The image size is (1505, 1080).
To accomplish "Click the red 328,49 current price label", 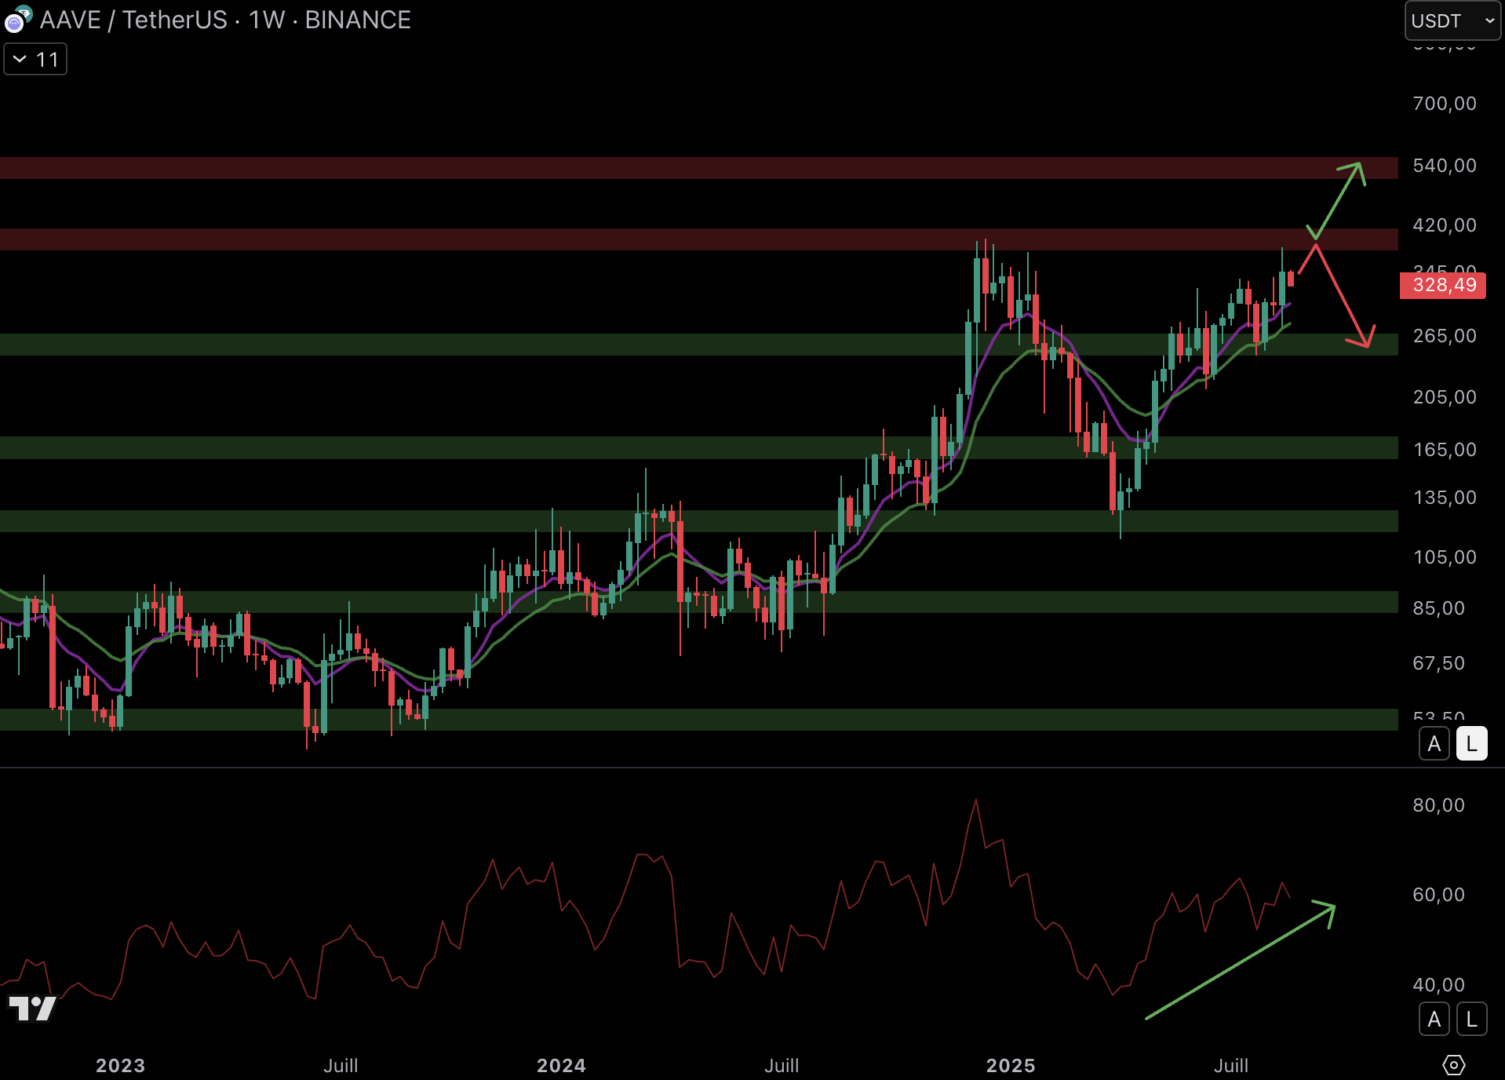I will (1444, 285).
